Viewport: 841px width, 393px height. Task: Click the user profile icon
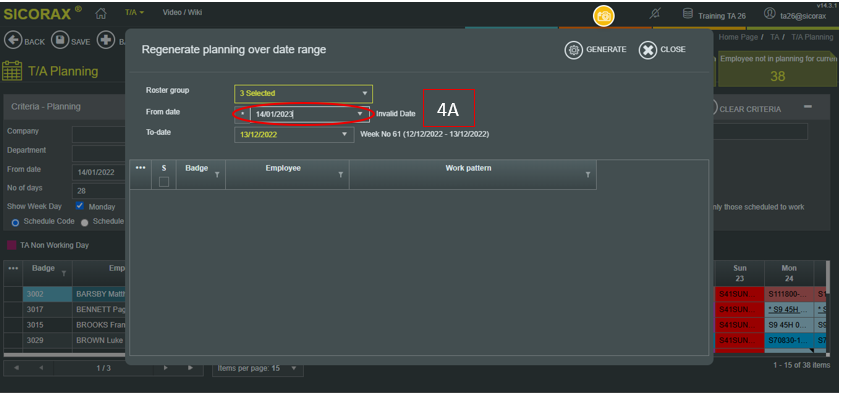click(x=770, y=13)
